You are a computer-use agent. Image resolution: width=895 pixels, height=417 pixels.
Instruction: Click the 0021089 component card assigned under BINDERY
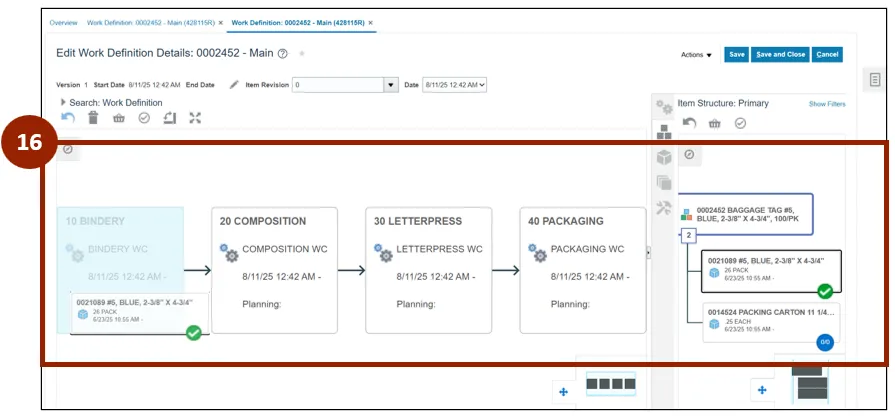click(139, 313)
